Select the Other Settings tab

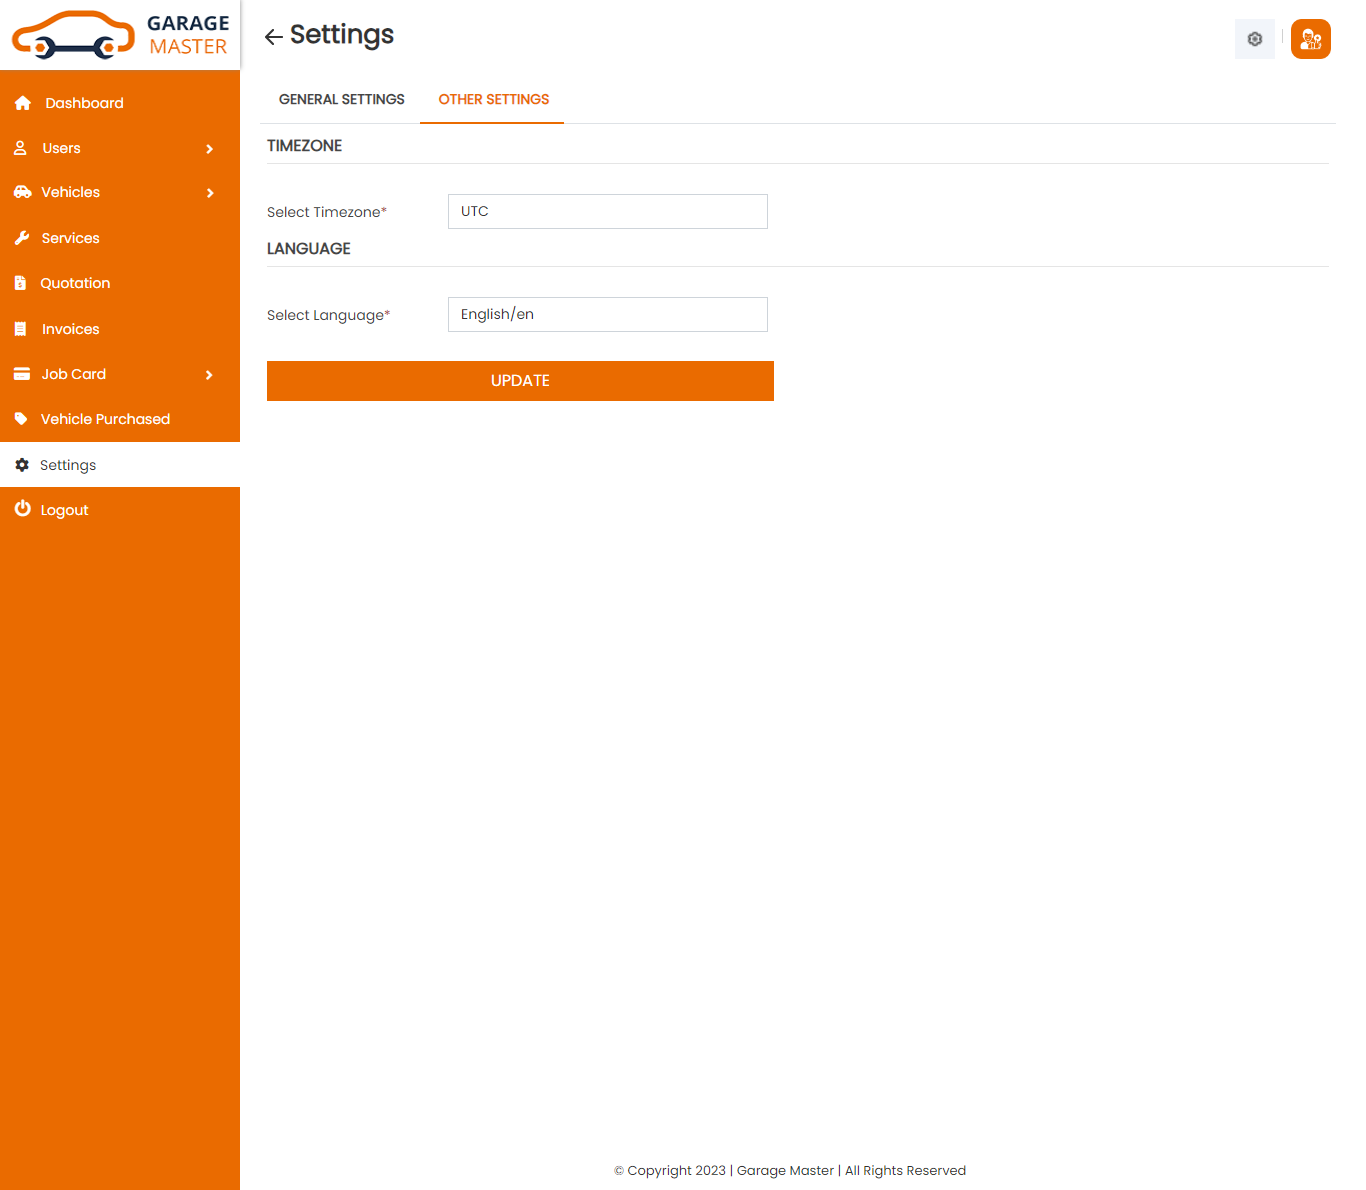[x=493, y=99]
